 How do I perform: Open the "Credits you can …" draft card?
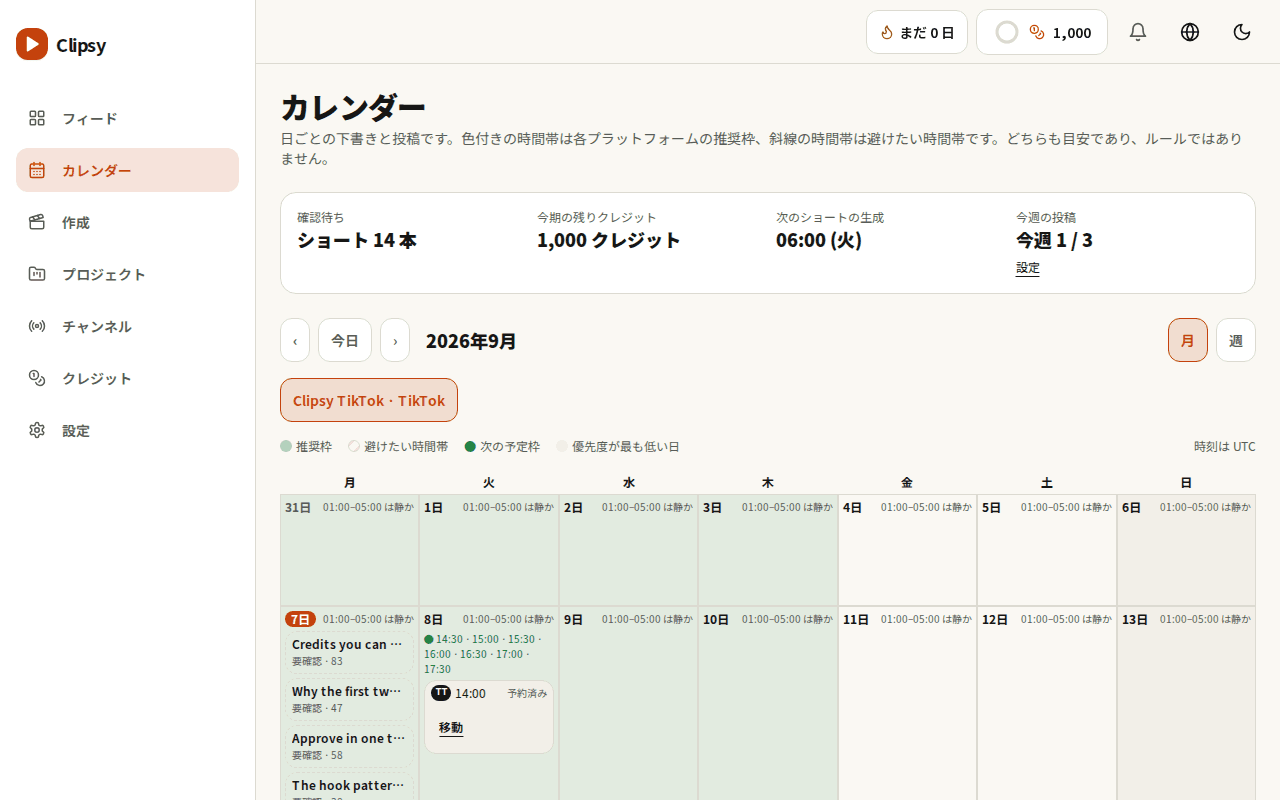pos(349,652)
